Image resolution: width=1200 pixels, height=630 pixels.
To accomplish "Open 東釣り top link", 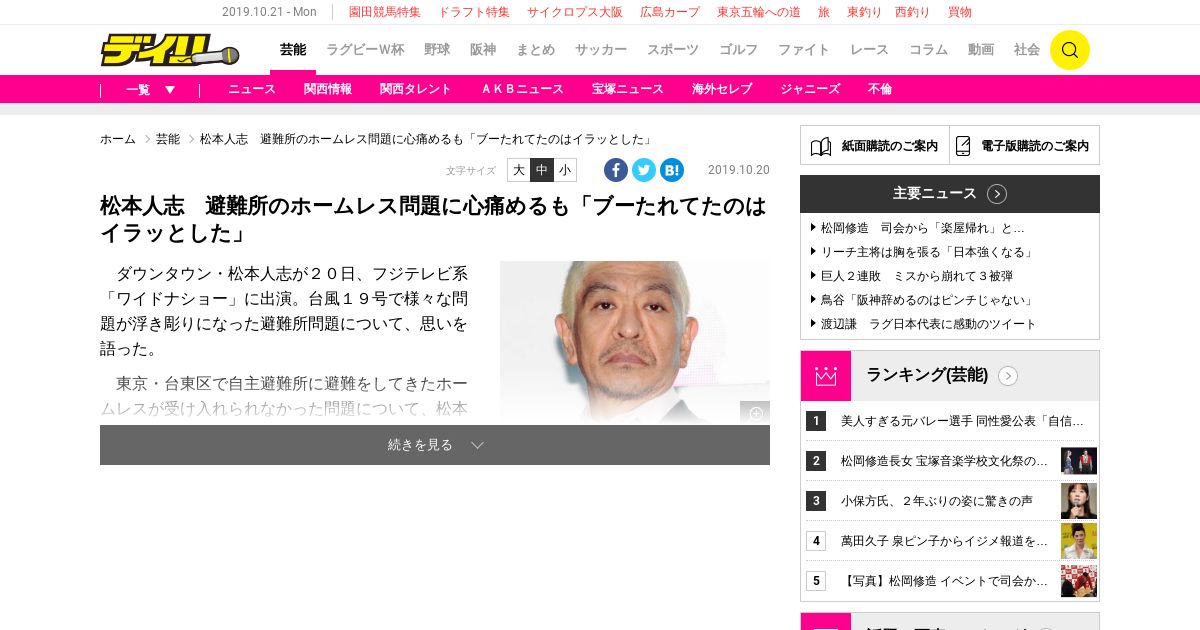I will pyautogui.click(x=865, y=12).
